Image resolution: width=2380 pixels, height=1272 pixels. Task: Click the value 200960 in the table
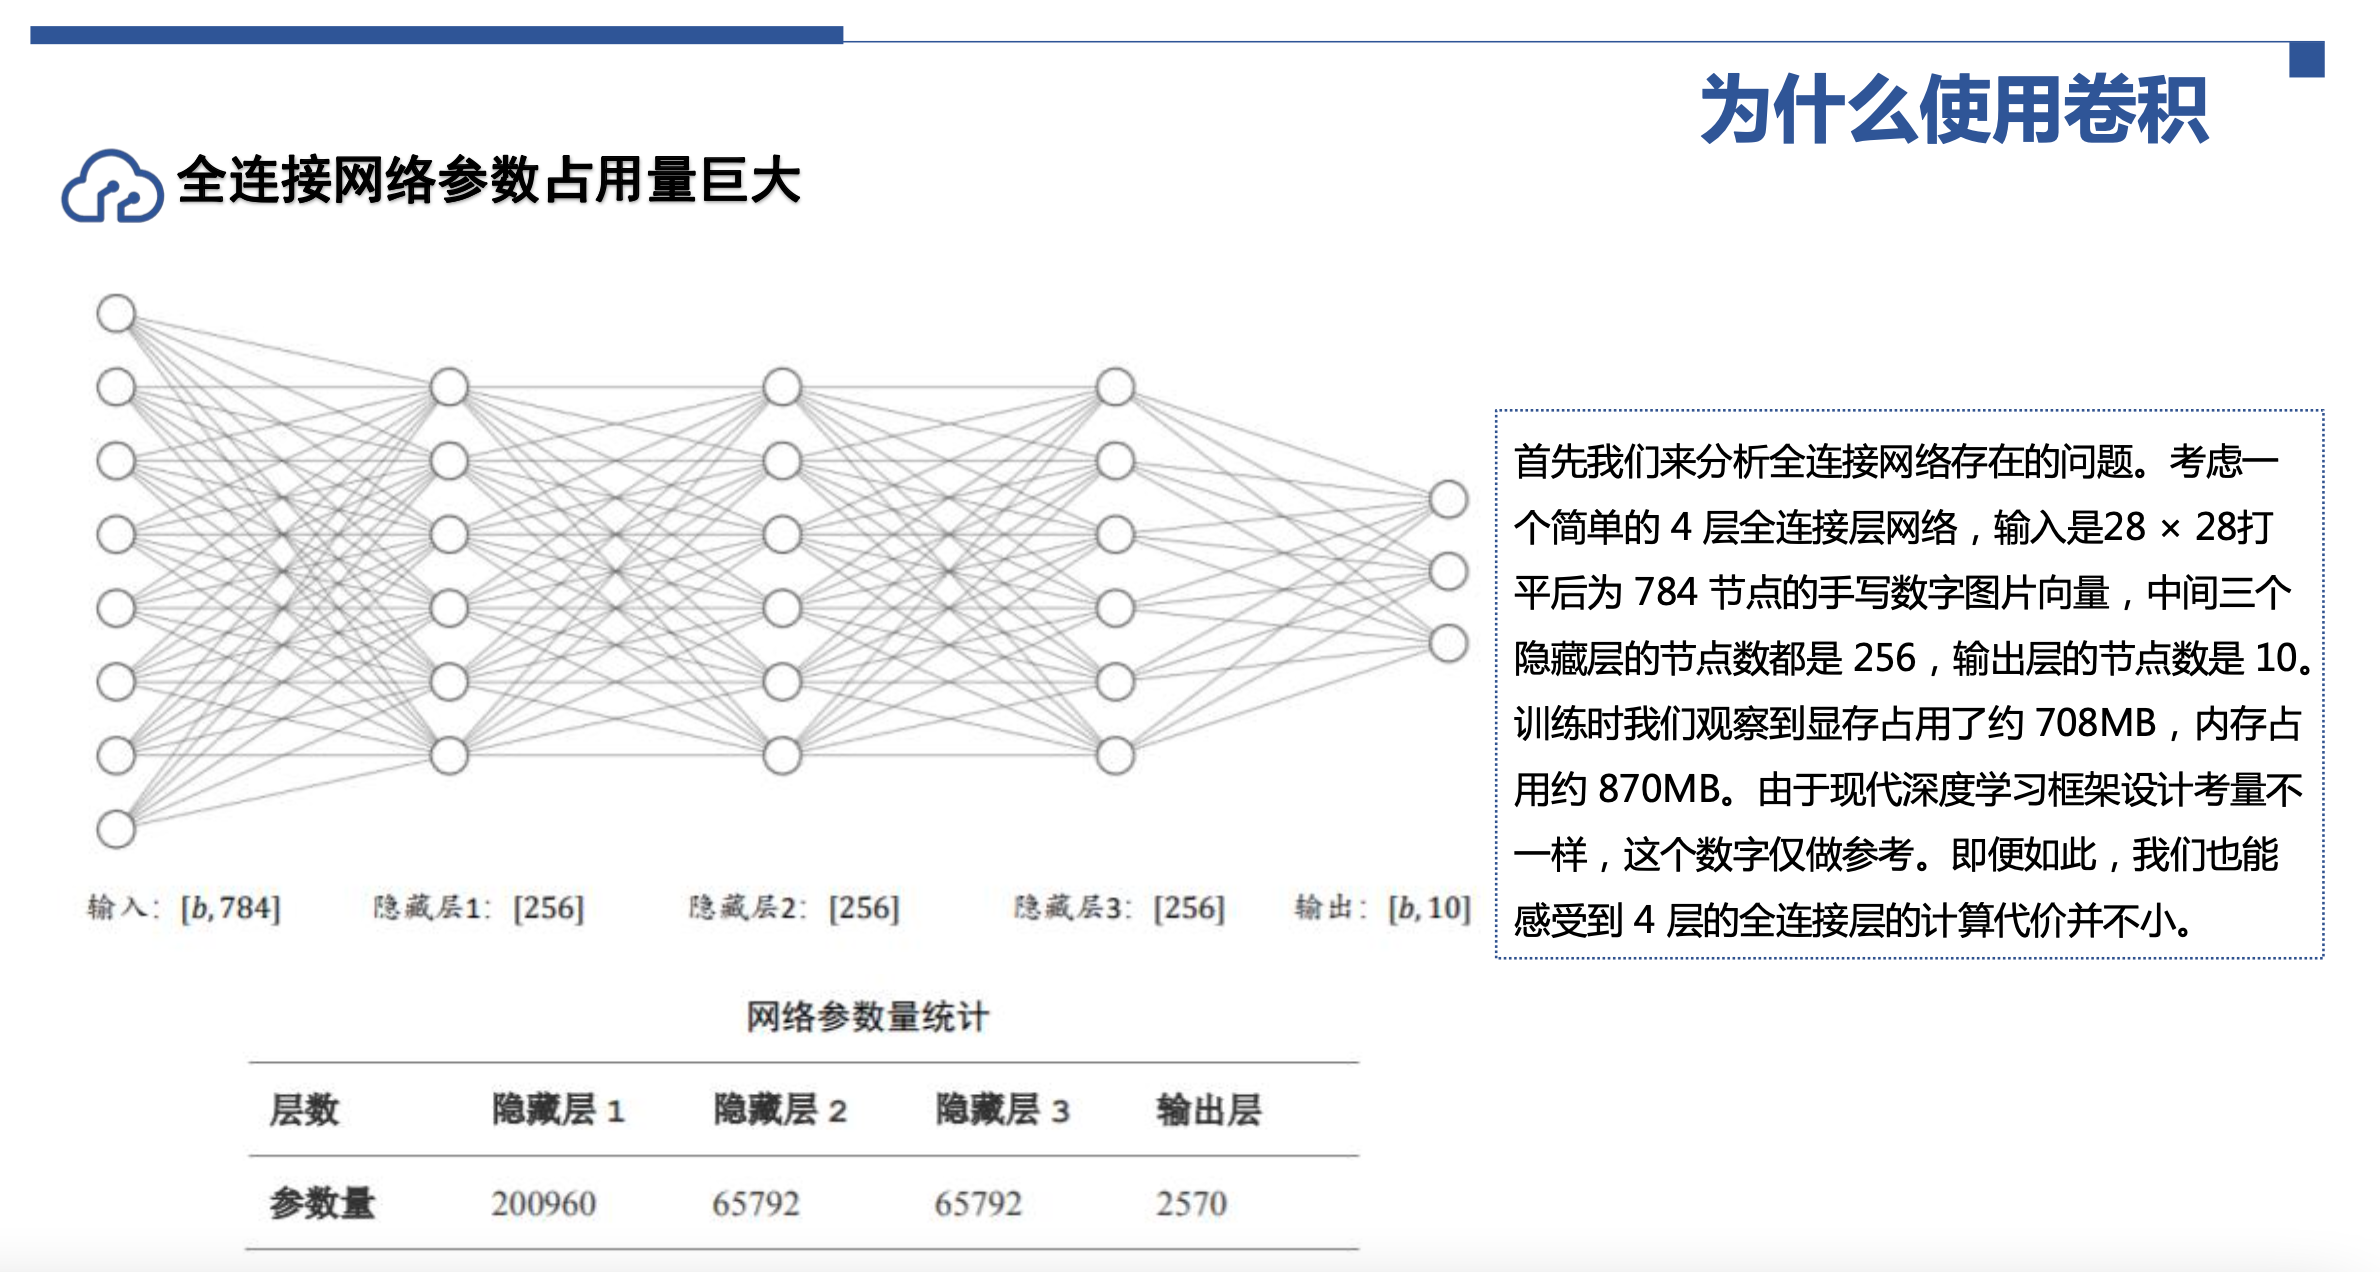[544, 1204]
